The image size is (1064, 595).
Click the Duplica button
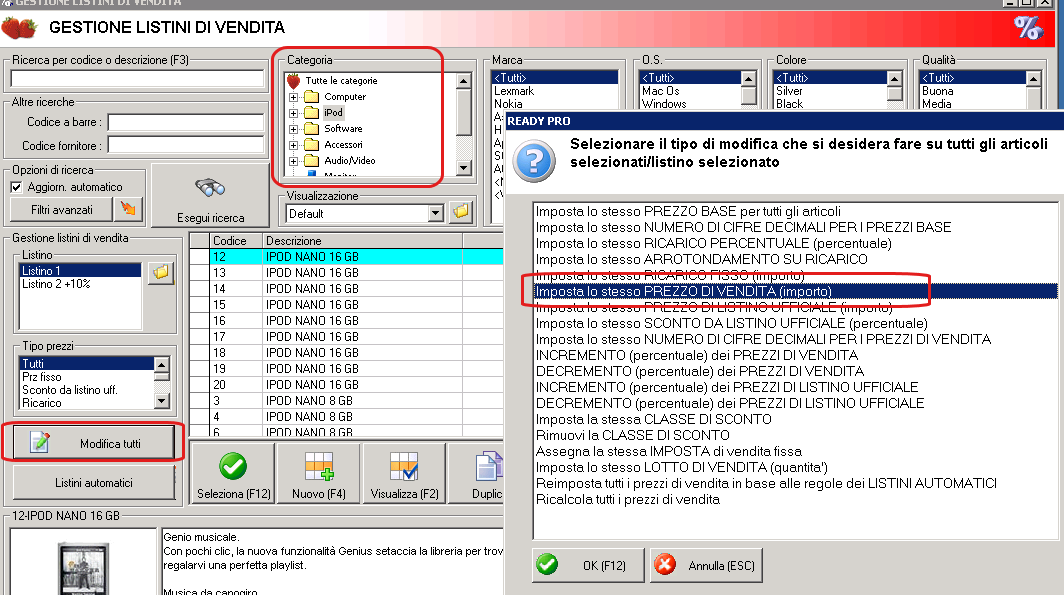[x=476, y=473]
